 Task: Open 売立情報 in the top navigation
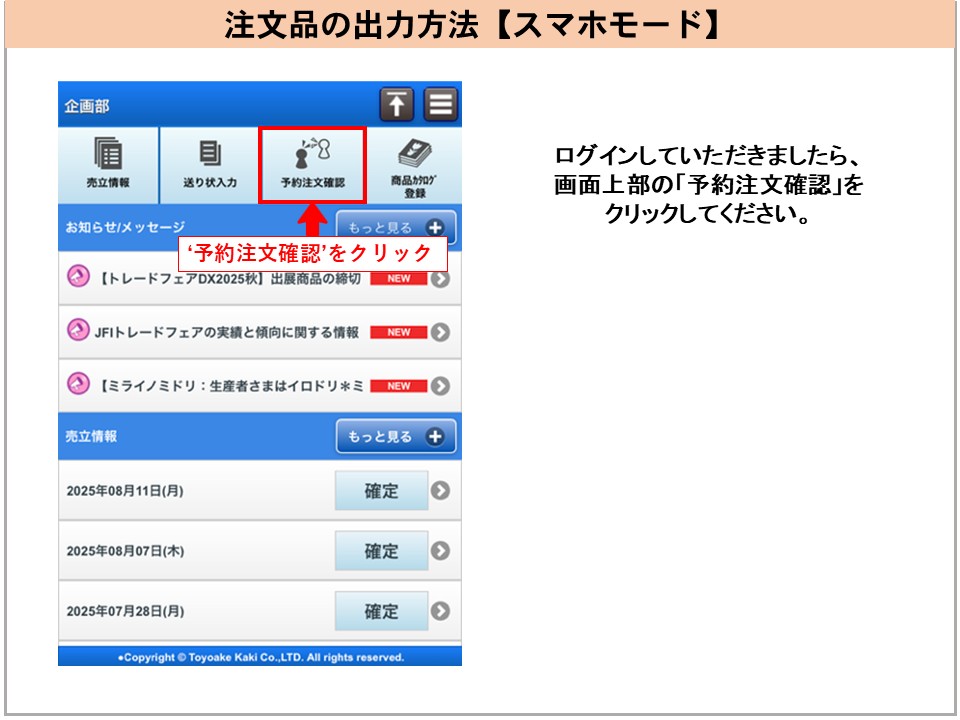pos(108,165)
